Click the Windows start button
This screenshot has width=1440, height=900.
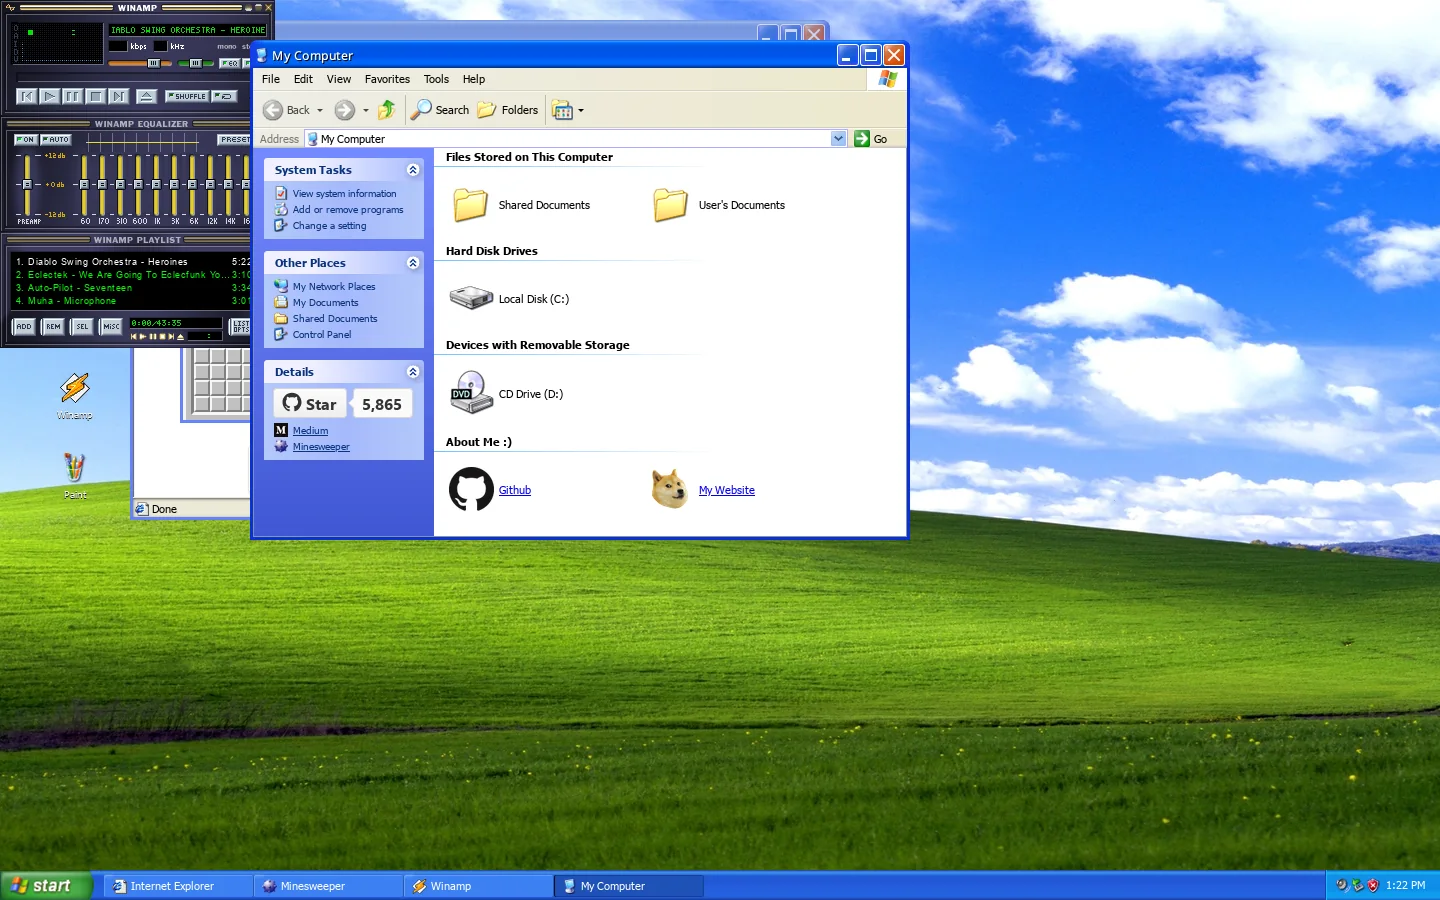[46, 886]
